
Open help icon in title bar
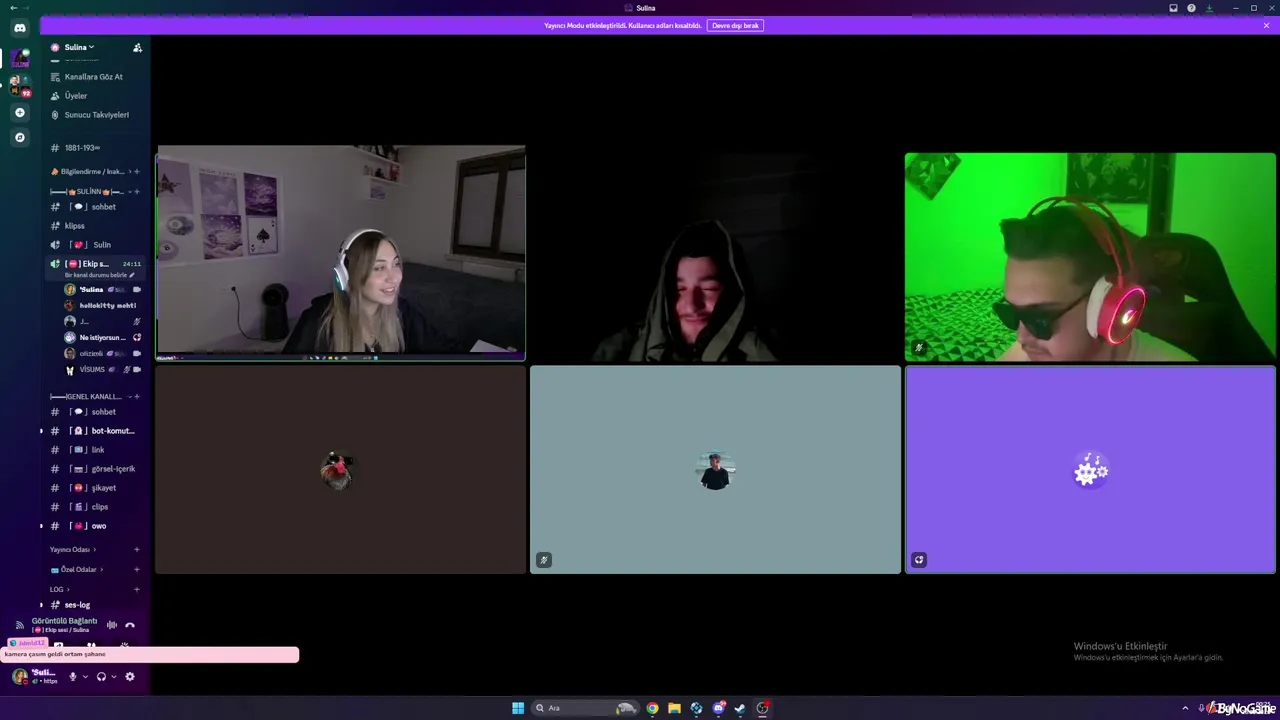[x=1191, y=8]
